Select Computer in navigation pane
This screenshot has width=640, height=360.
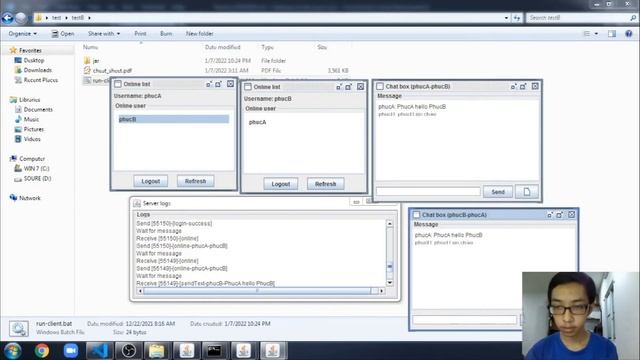[31, 159]
